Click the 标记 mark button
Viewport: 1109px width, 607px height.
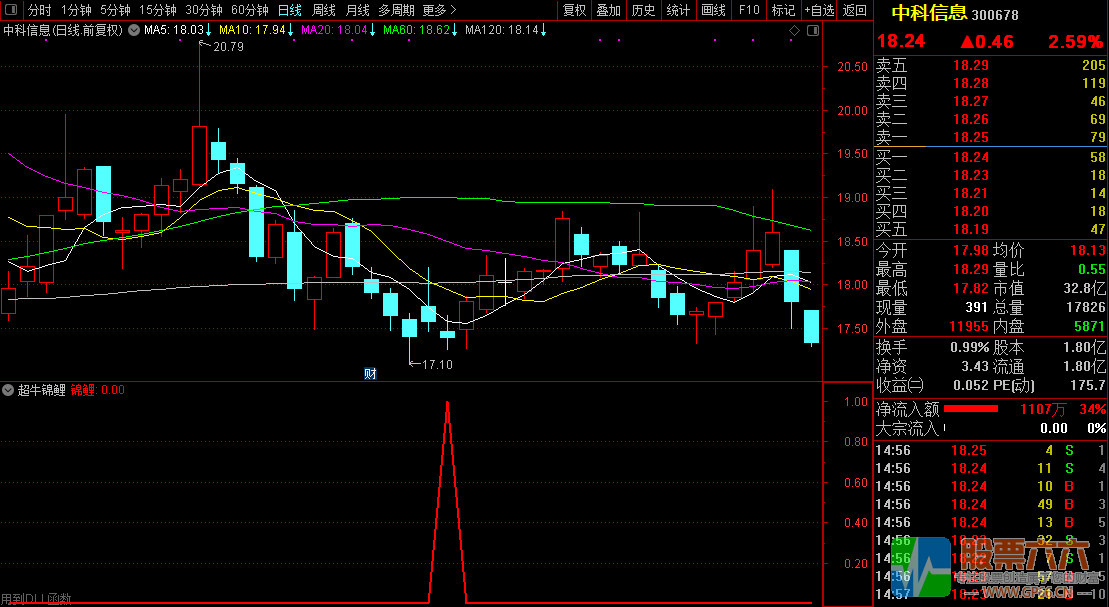tap(783, 10)
